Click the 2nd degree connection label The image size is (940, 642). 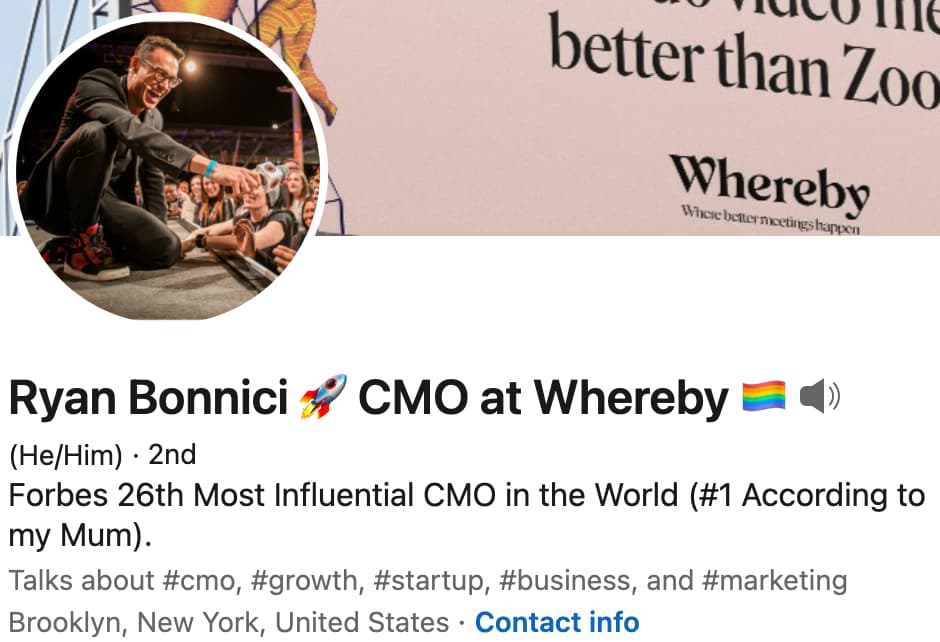[172, 456]
